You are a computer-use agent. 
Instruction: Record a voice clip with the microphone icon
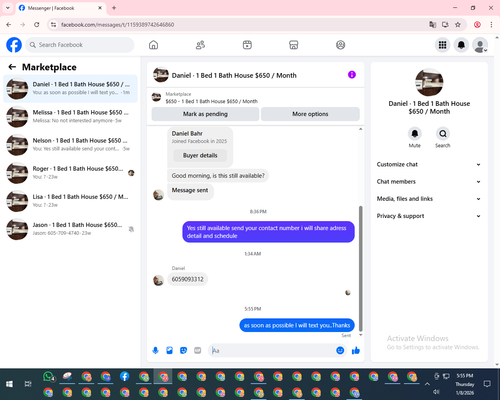coord(155,350)
